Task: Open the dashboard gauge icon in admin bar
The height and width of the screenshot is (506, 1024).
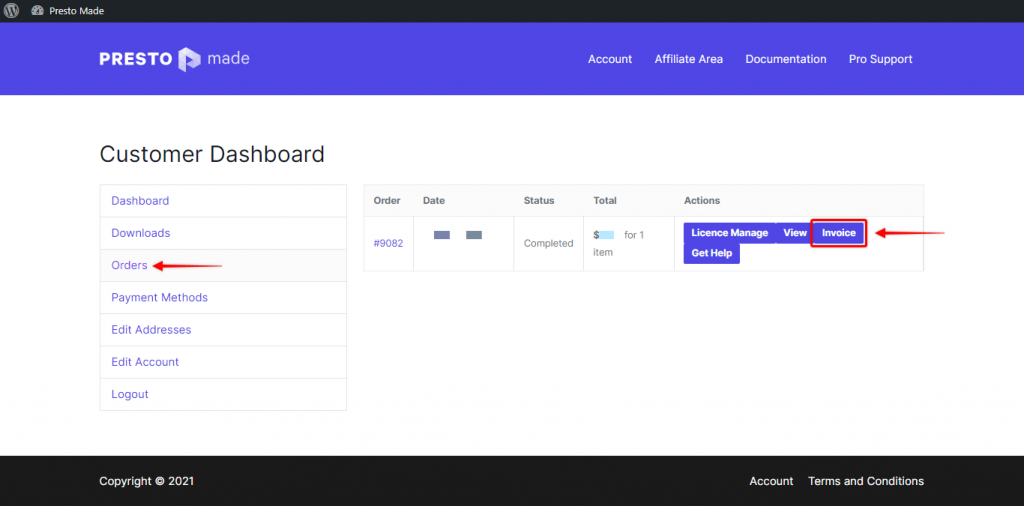Action: click(x=37, y=11)
